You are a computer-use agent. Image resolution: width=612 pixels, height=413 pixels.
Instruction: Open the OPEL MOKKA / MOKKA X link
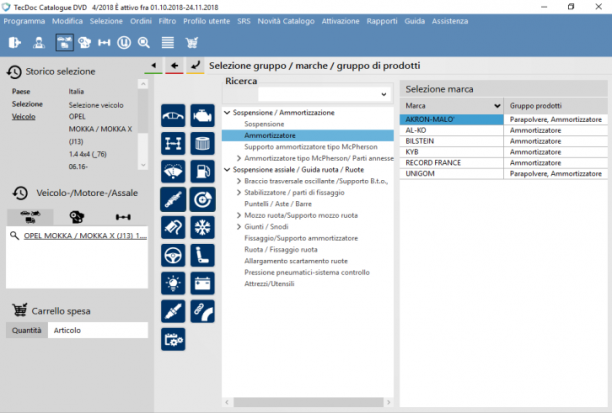coord(85,236)
